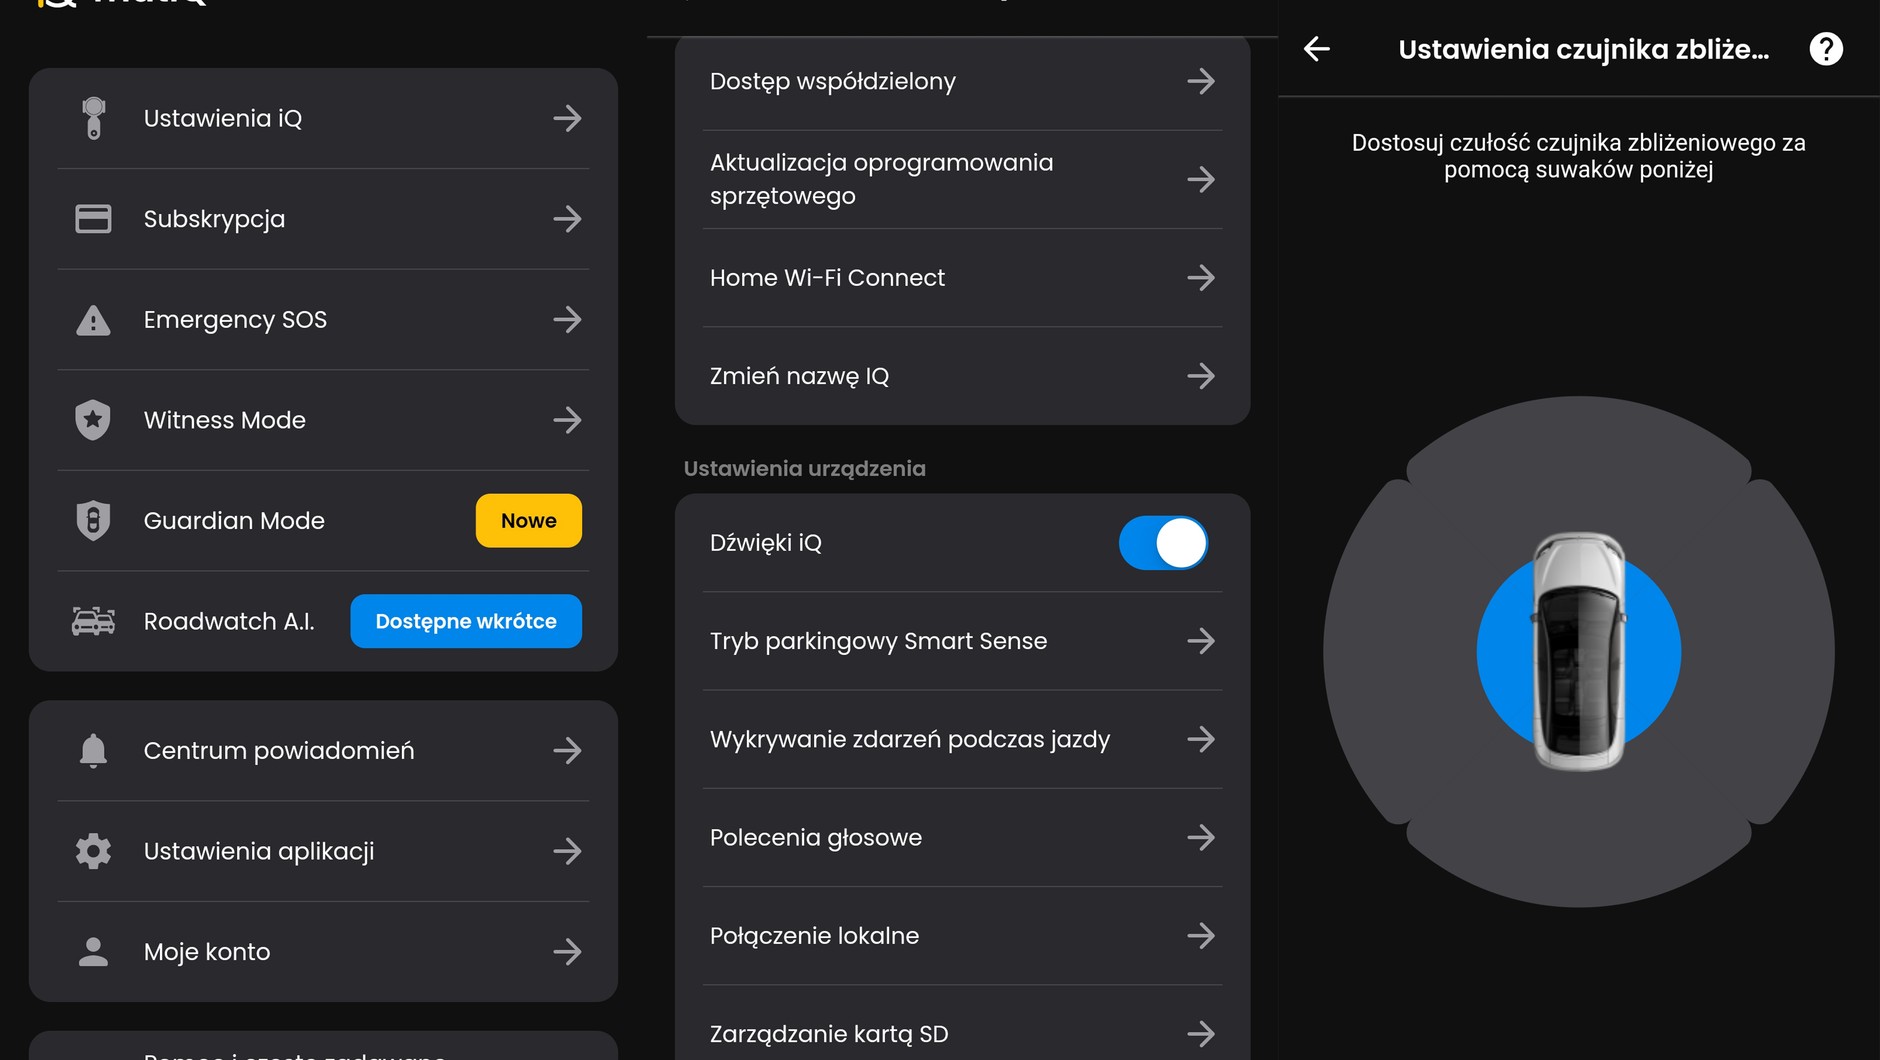The width and height of the screenshot is (1880, 1060).
Task: Click the arrow next to Moje konto
Action: point(567,952)
